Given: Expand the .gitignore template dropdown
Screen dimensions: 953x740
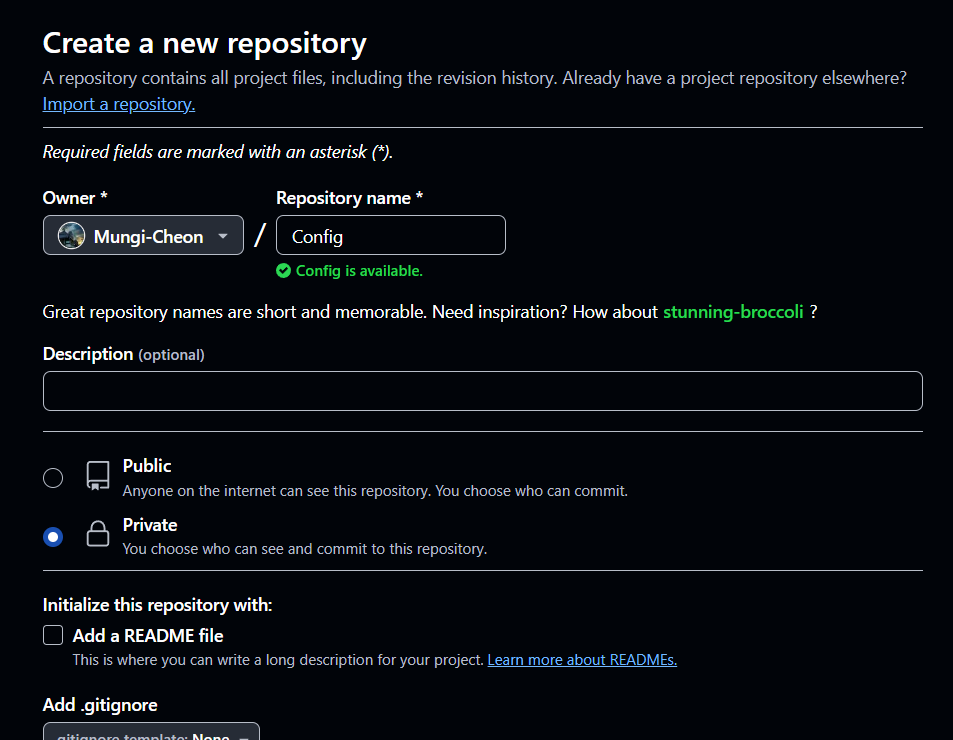Looking at the screenshot, I should (151, 731).
